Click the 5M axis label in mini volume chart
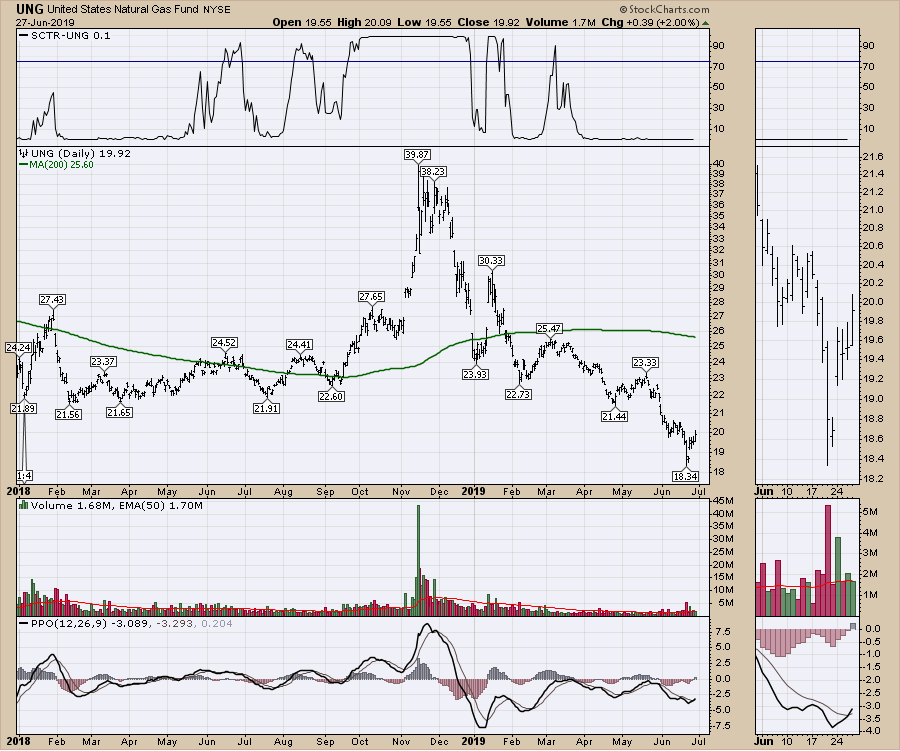Image resolution: width=900 pixels, height=751 pixels. tap(870, 512)
